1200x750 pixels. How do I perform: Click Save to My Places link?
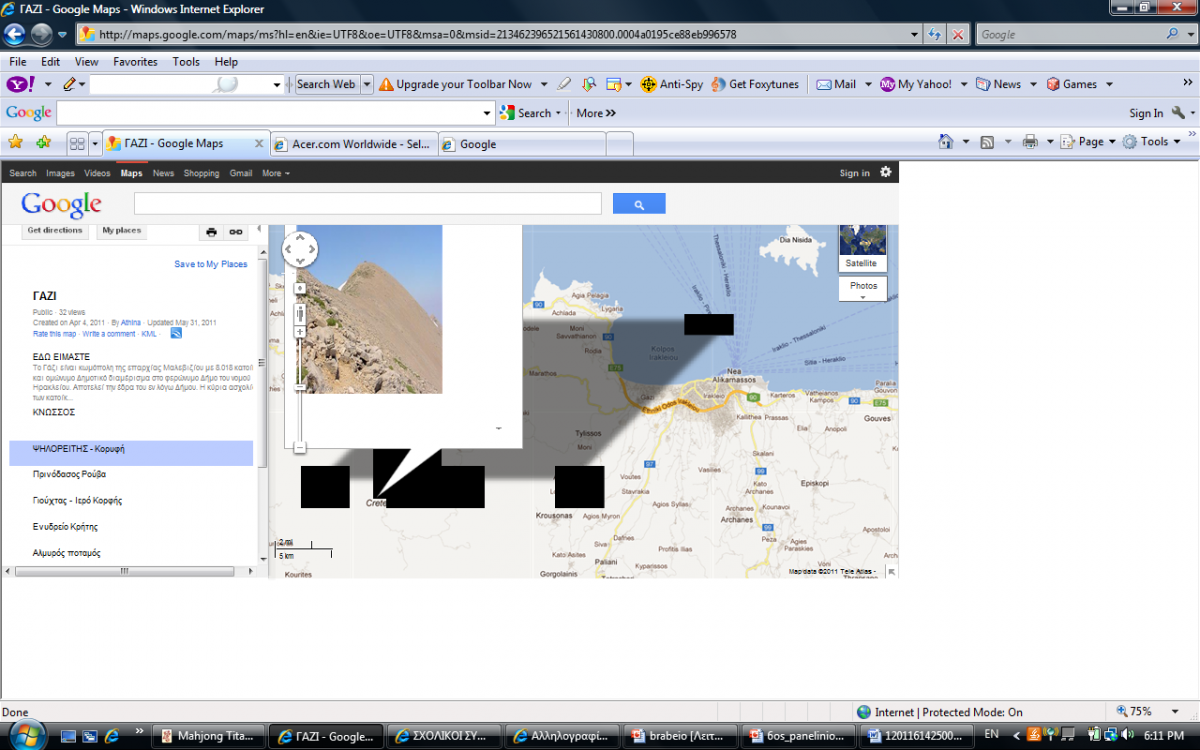pyautogui.click(x=211, y=264)
